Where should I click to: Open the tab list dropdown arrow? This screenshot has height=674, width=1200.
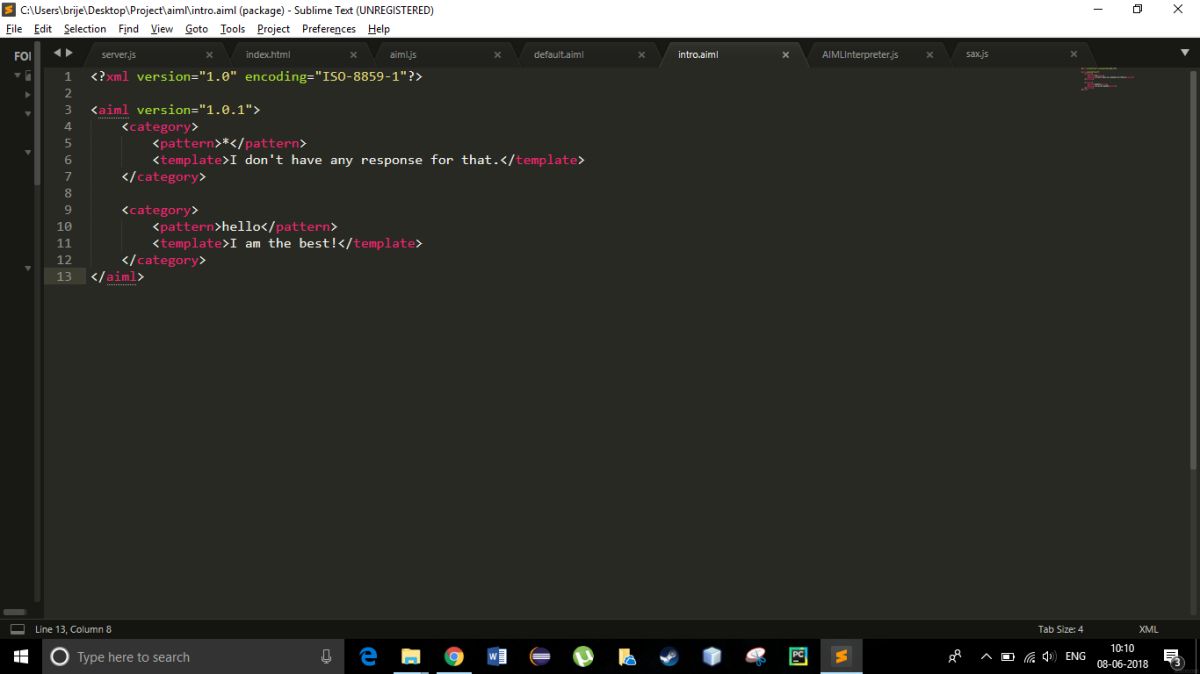pyautogui.click(x=1185, y=52)
